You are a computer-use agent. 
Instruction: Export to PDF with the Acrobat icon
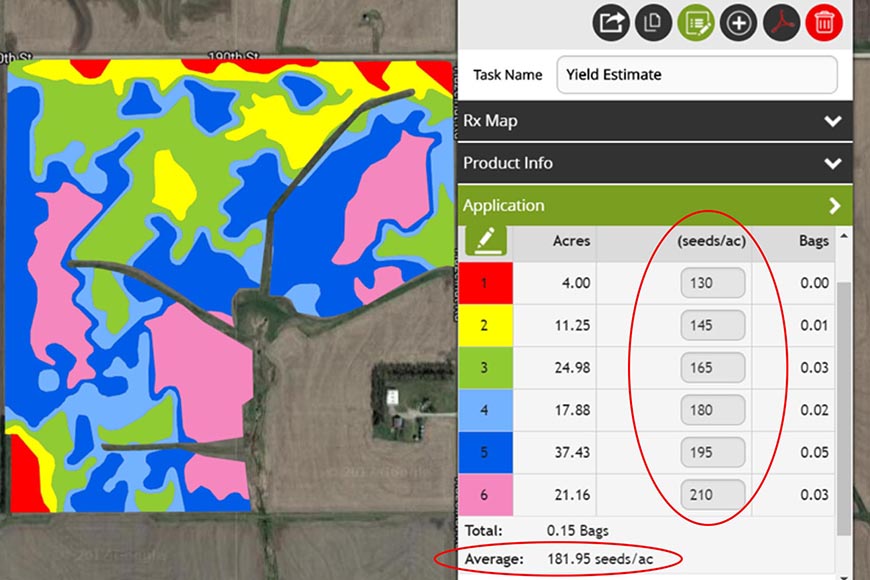tap(782, 22)
